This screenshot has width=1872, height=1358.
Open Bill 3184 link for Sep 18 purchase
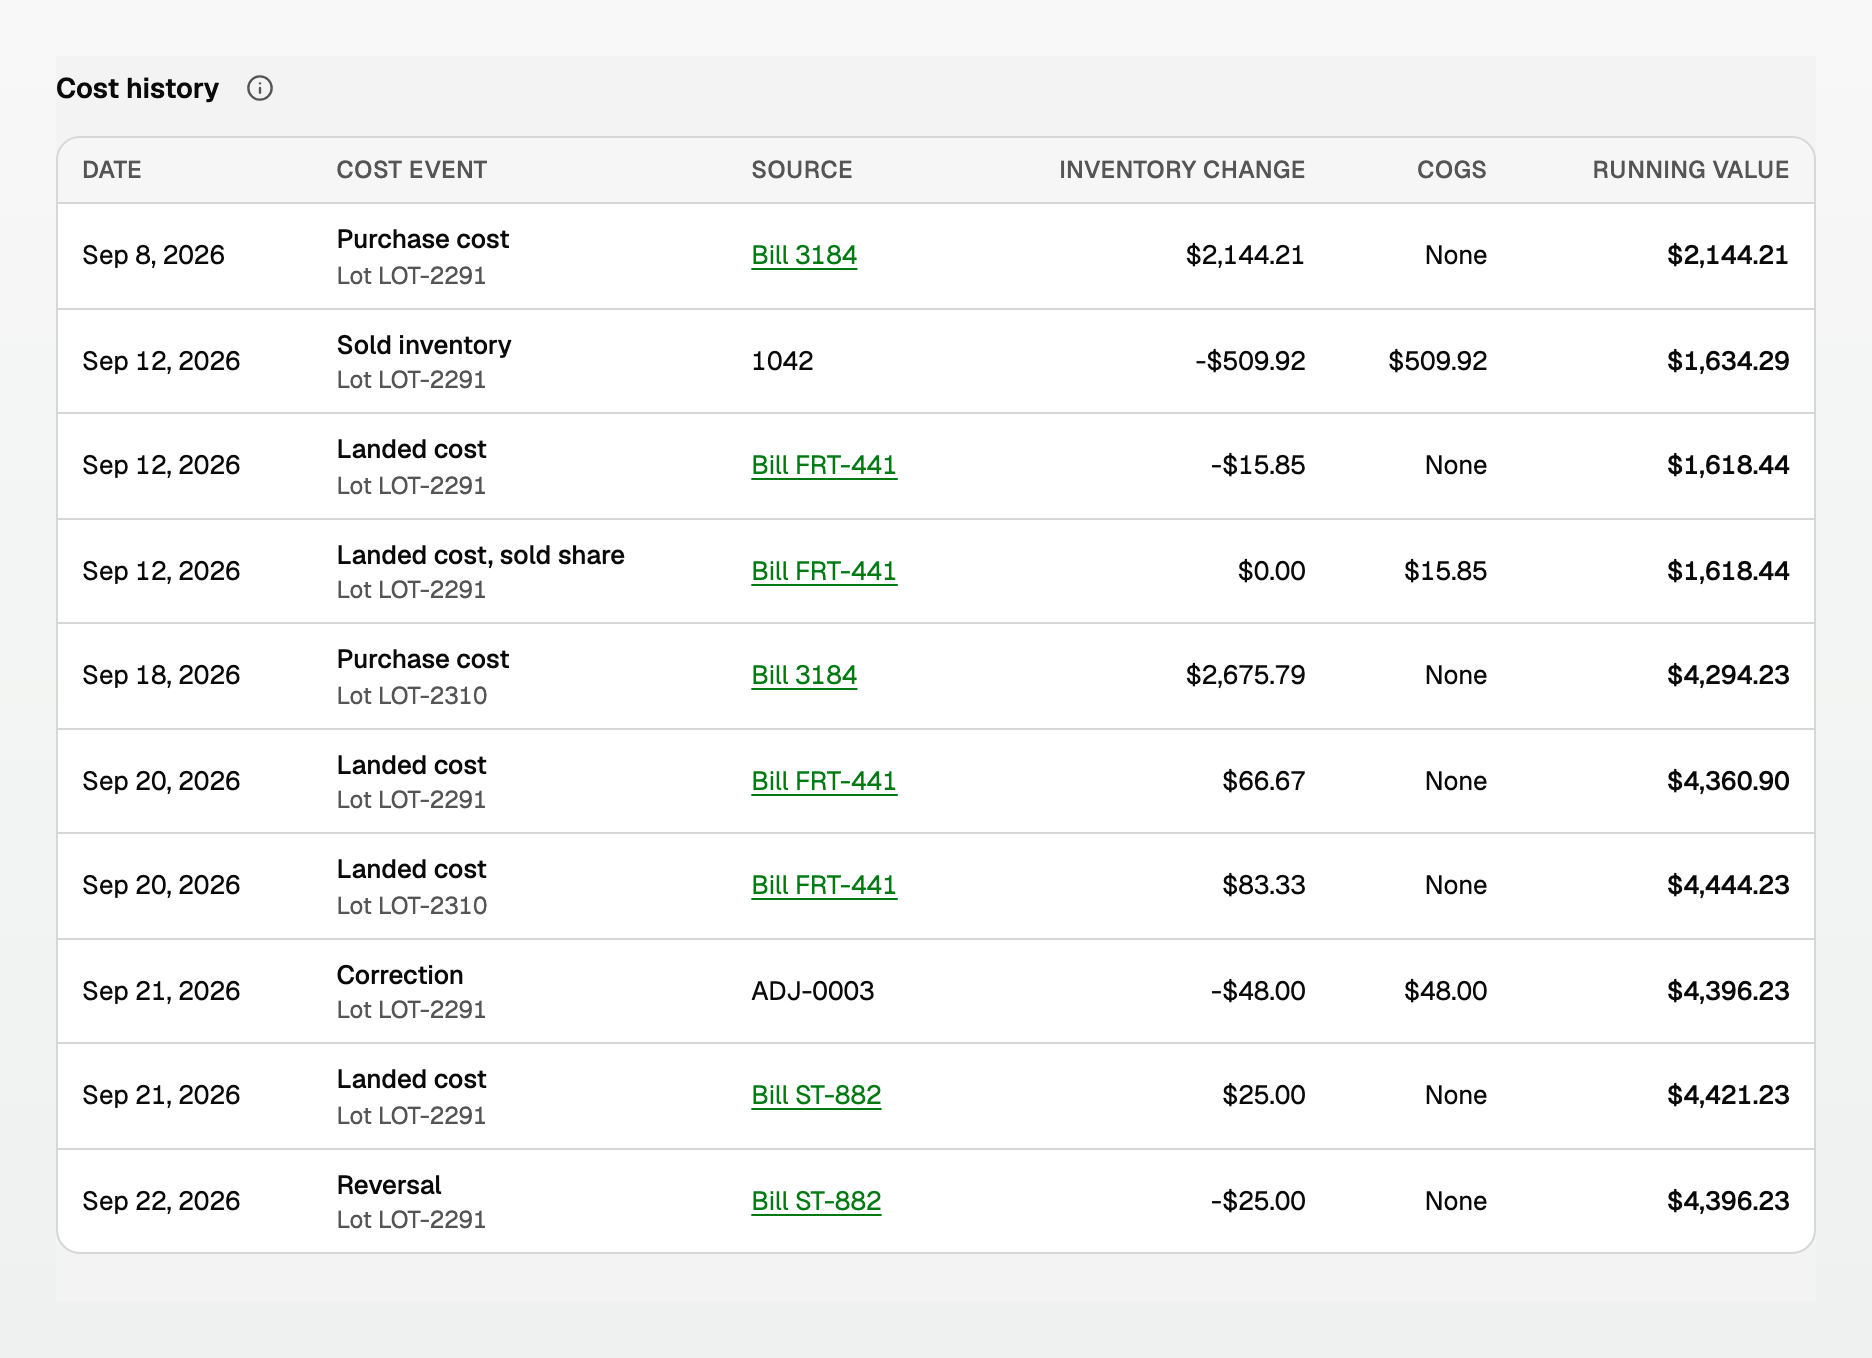804,675
